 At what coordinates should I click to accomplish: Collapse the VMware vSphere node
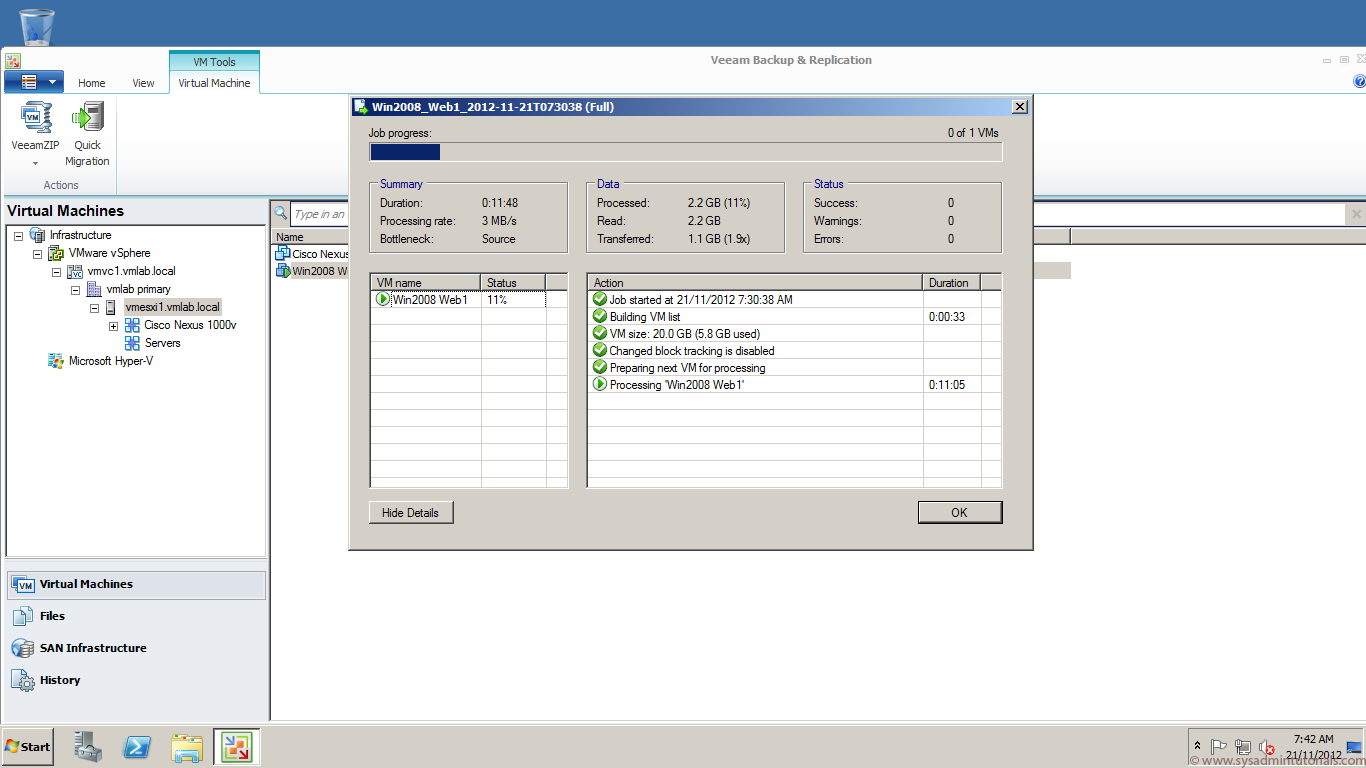tap(38, 253)
